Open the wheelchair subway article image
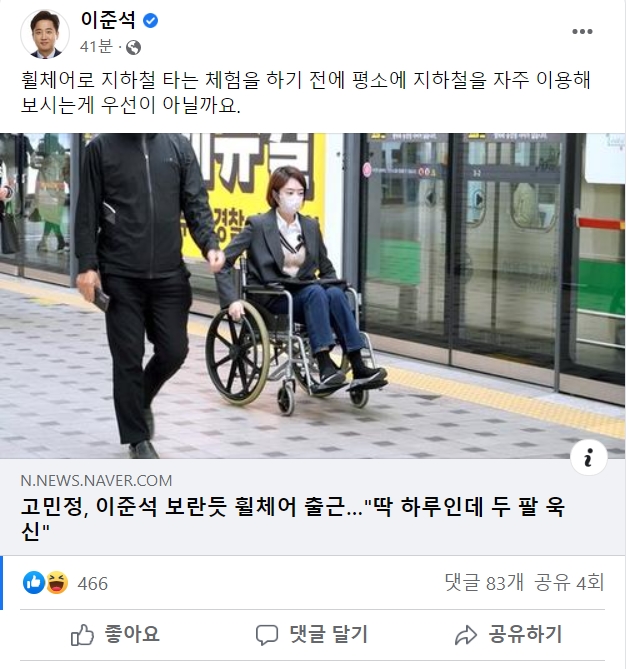The width and height of the screenshot is (626, 669). coord(313,296)
